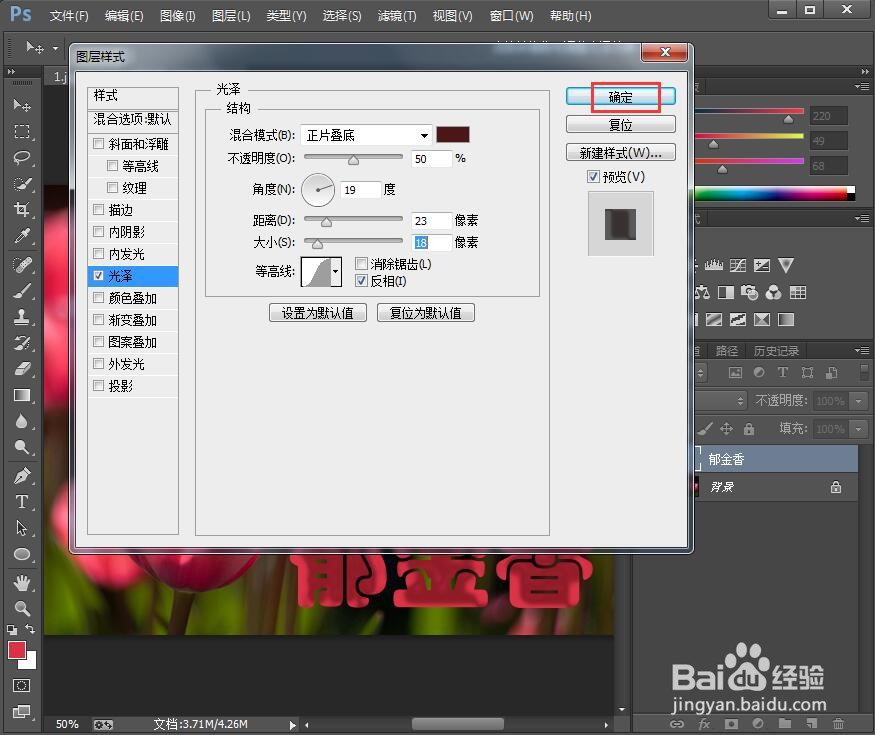Viewport: 875px width, 735px height.
Task: Enable the 斜面和浮雕 checkbox
Action: coord(99,144)
